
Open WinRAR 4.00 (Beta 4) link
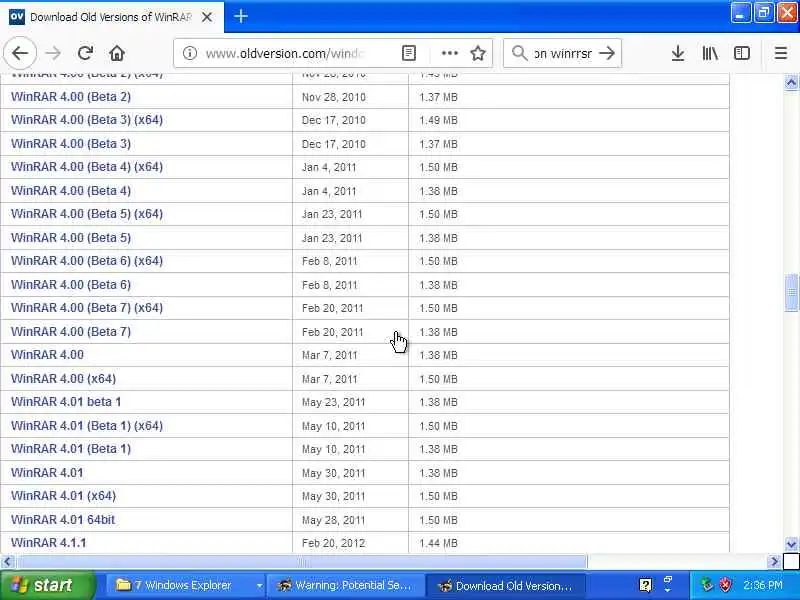71,191
